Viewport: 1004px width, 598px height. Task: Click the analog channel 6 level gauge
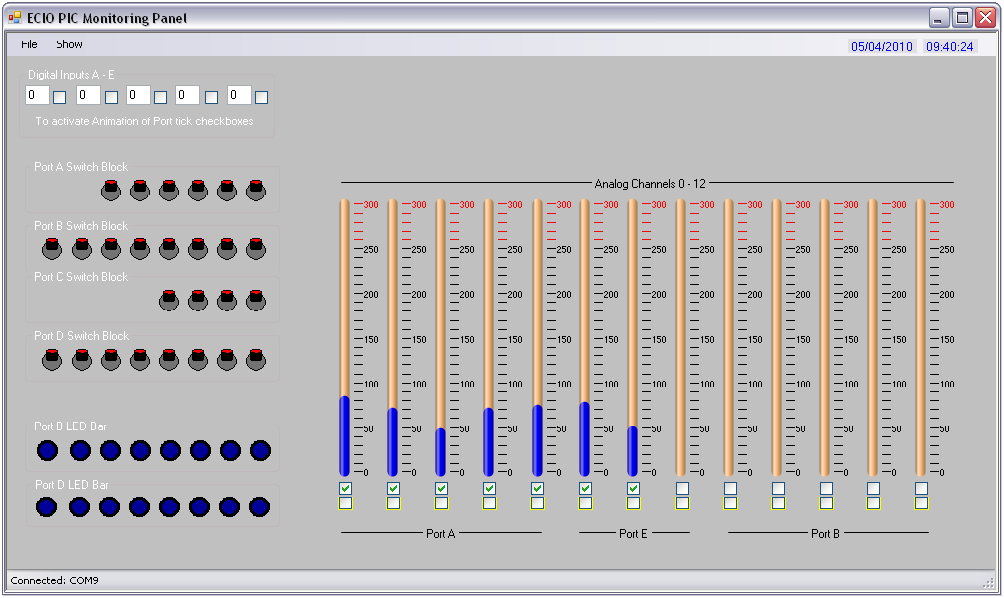(633, 337)
